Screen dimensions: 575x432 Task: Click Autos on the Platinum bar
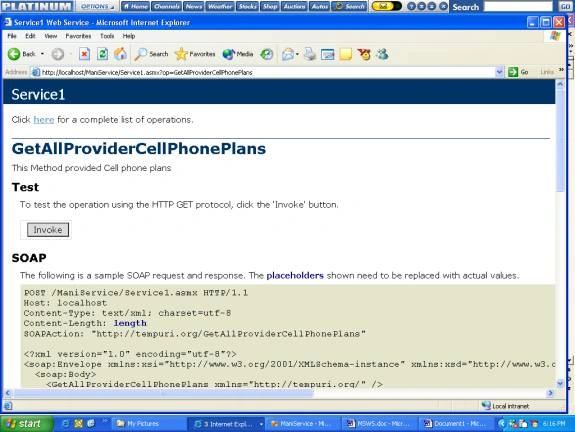coord(319,6)
